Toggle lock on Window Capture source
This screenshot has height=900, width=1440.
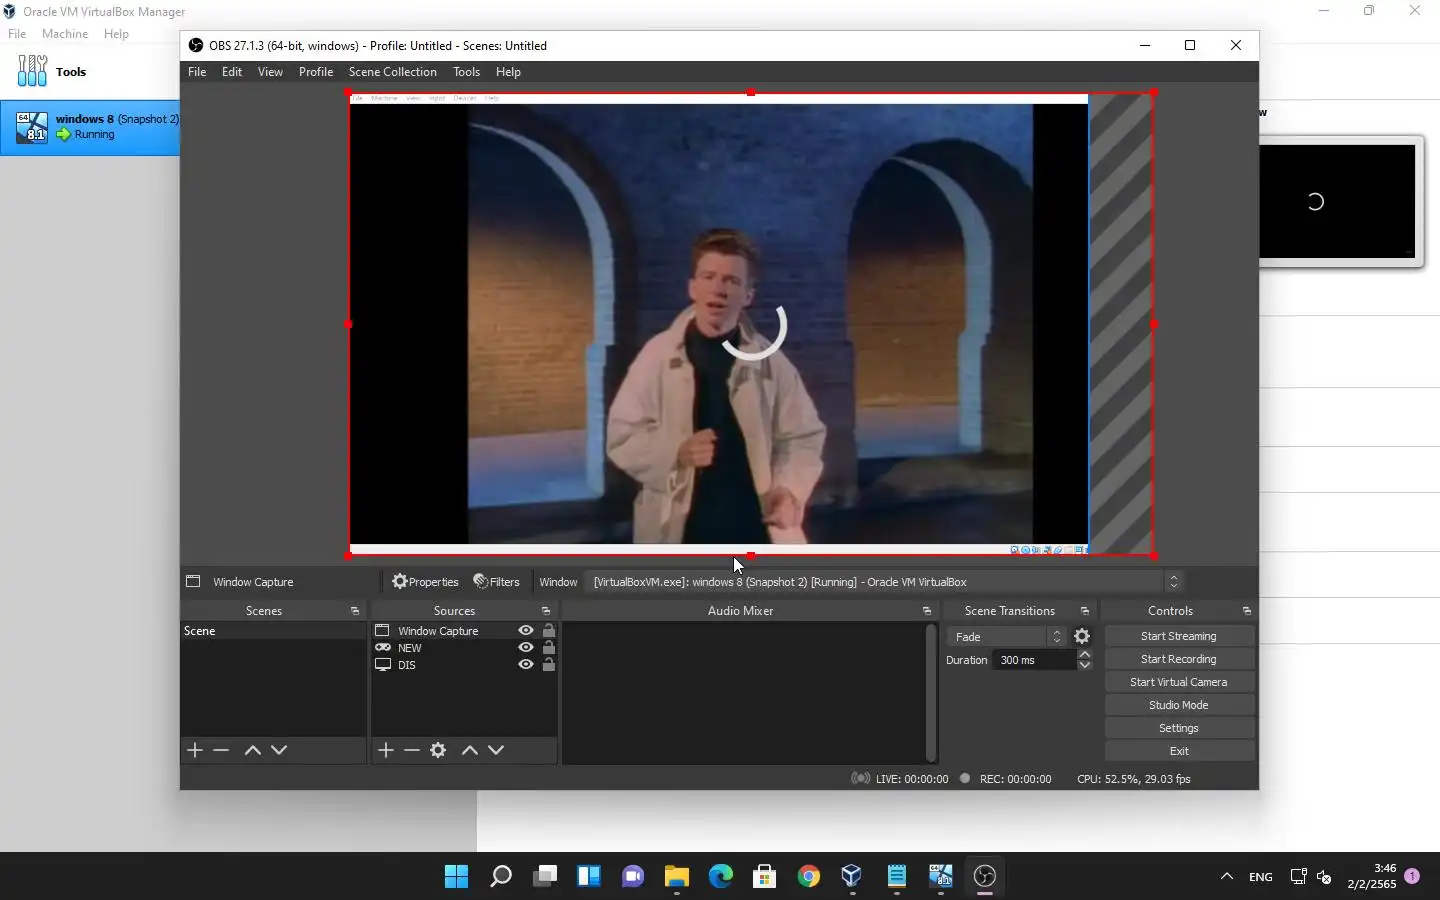549,631
